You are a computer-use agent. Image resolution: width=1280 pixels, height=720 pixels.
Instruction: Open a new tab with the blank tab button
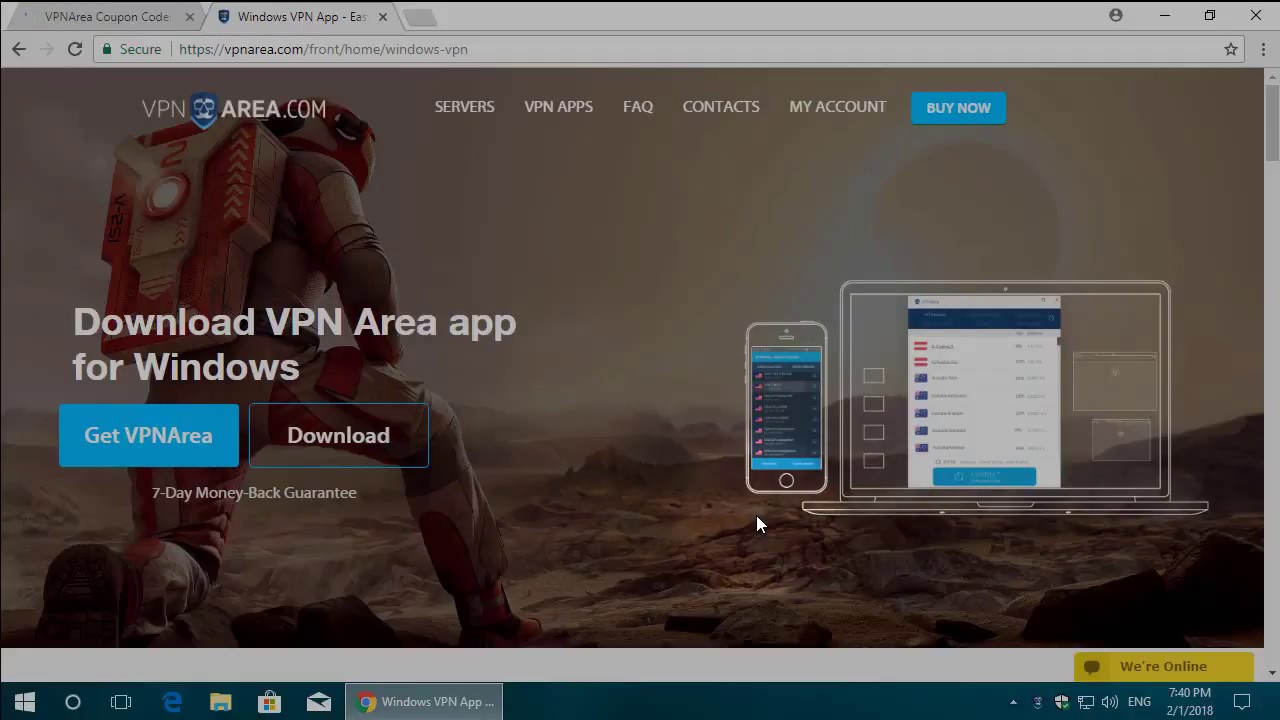(420, 17)
